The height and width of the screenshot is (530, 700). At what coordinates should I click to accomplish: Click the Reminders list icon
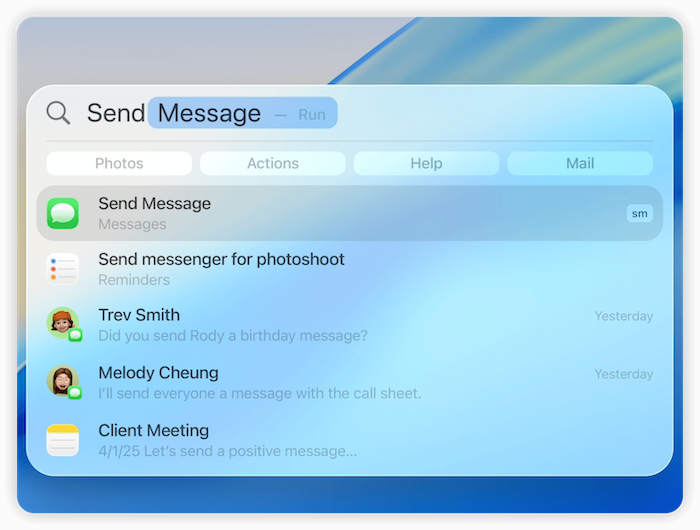(63, 269)
